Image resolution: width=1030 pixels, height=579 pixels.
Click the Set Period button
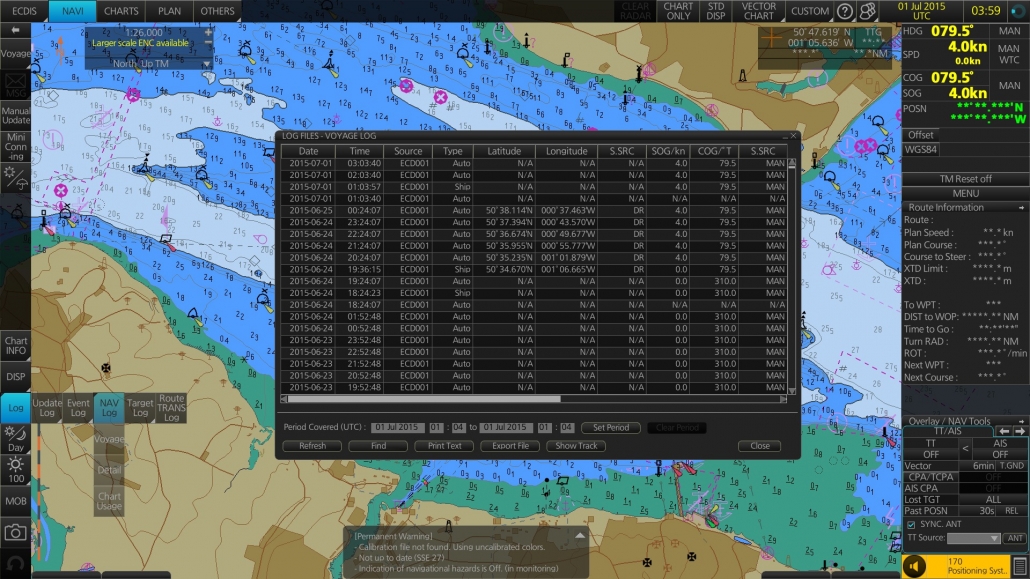[611, 427]
